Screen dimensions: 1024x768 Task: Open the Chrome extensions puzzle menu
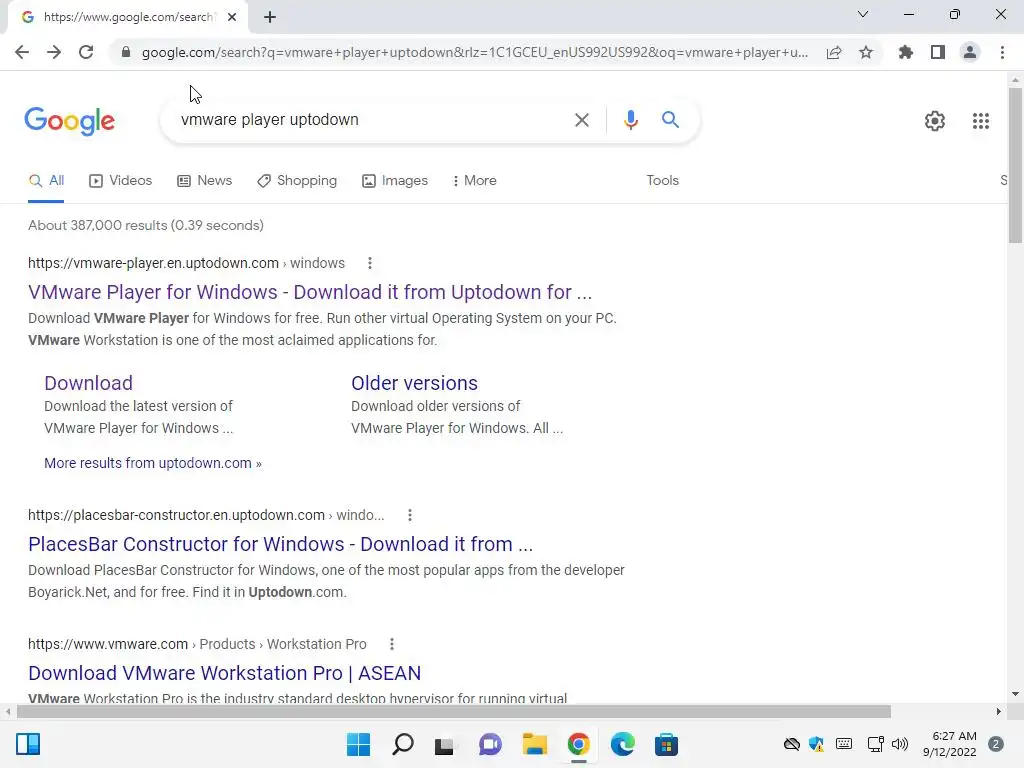906,52
